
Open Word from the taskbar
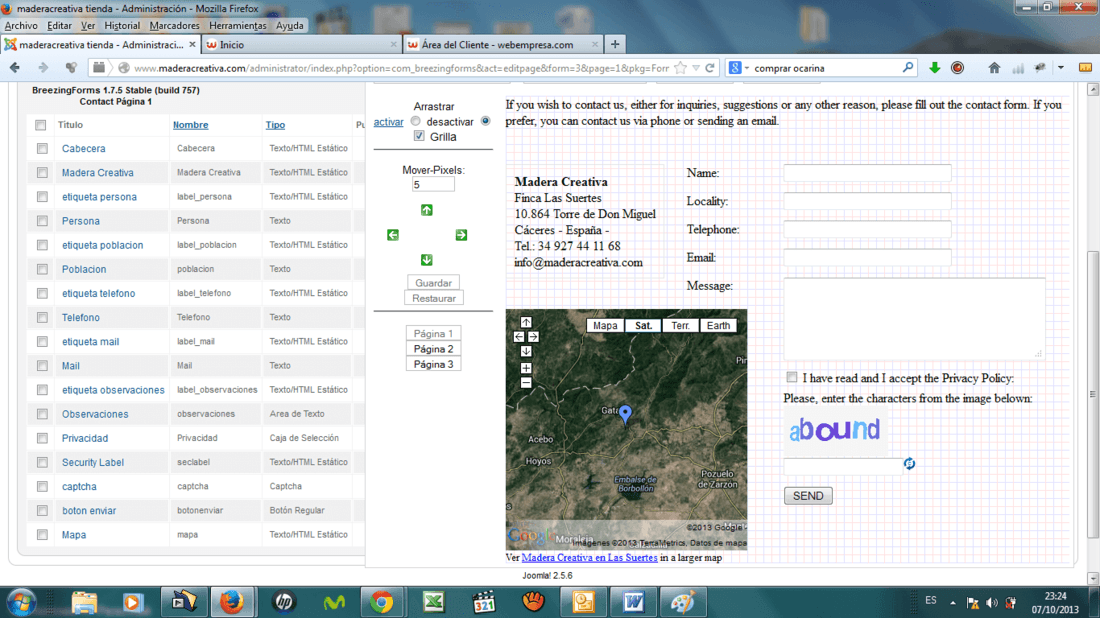click(634, 603)
